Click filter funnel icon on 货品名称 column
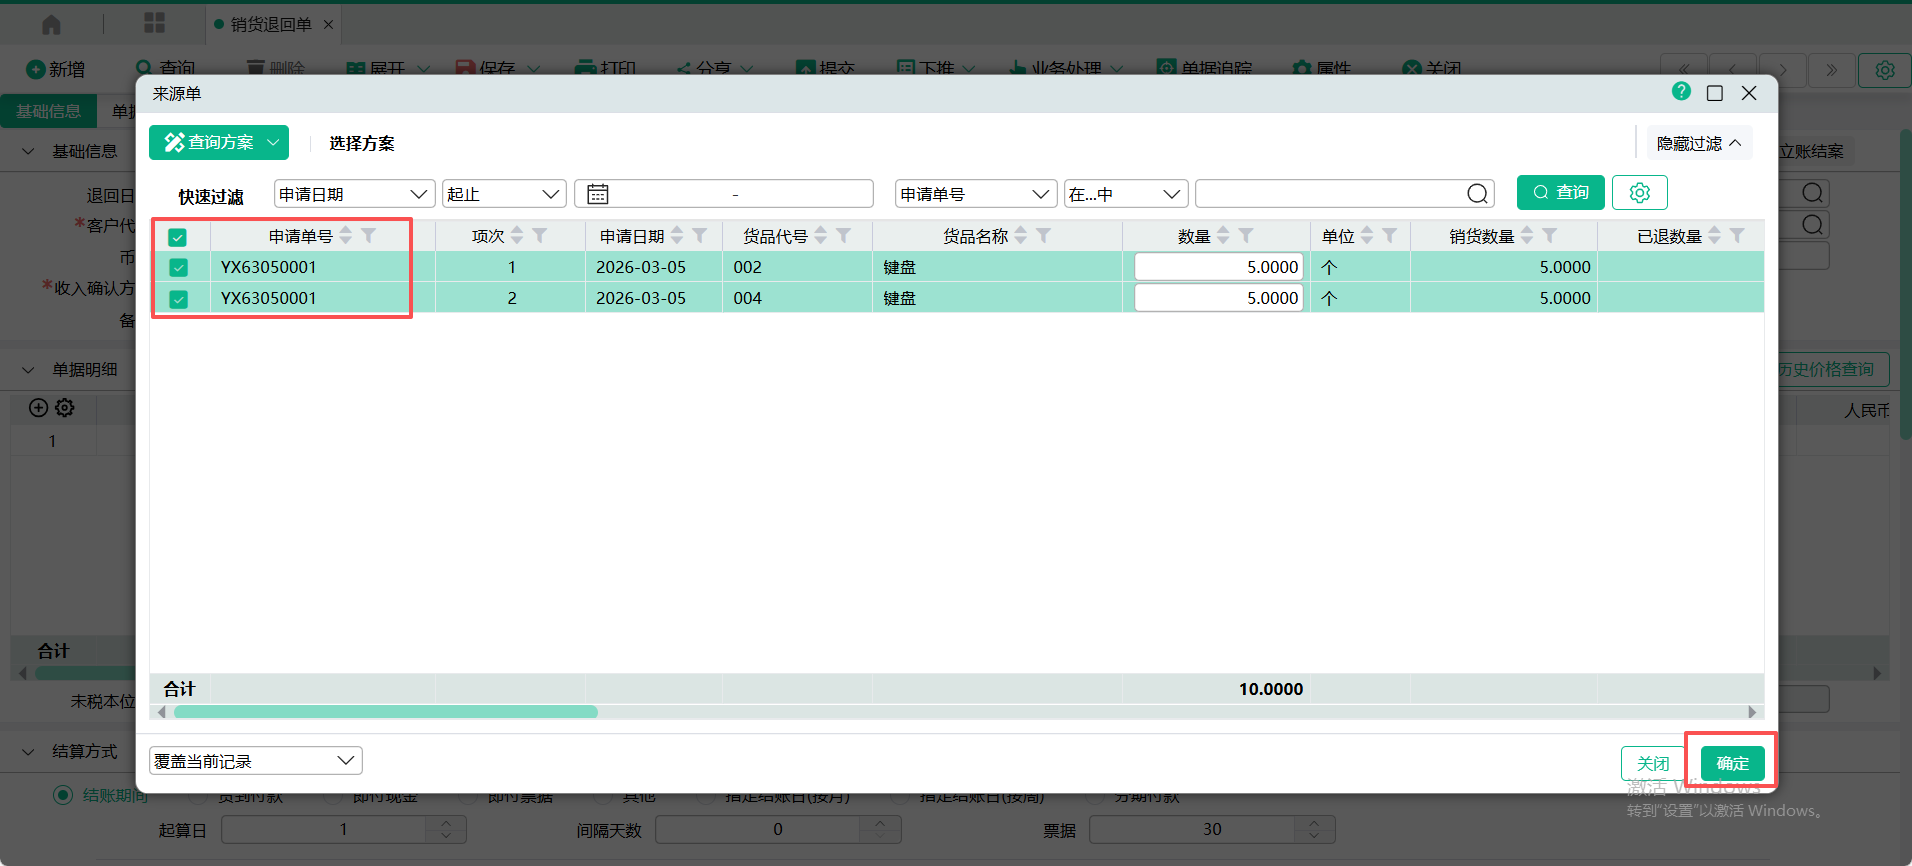 (1044, 236)
